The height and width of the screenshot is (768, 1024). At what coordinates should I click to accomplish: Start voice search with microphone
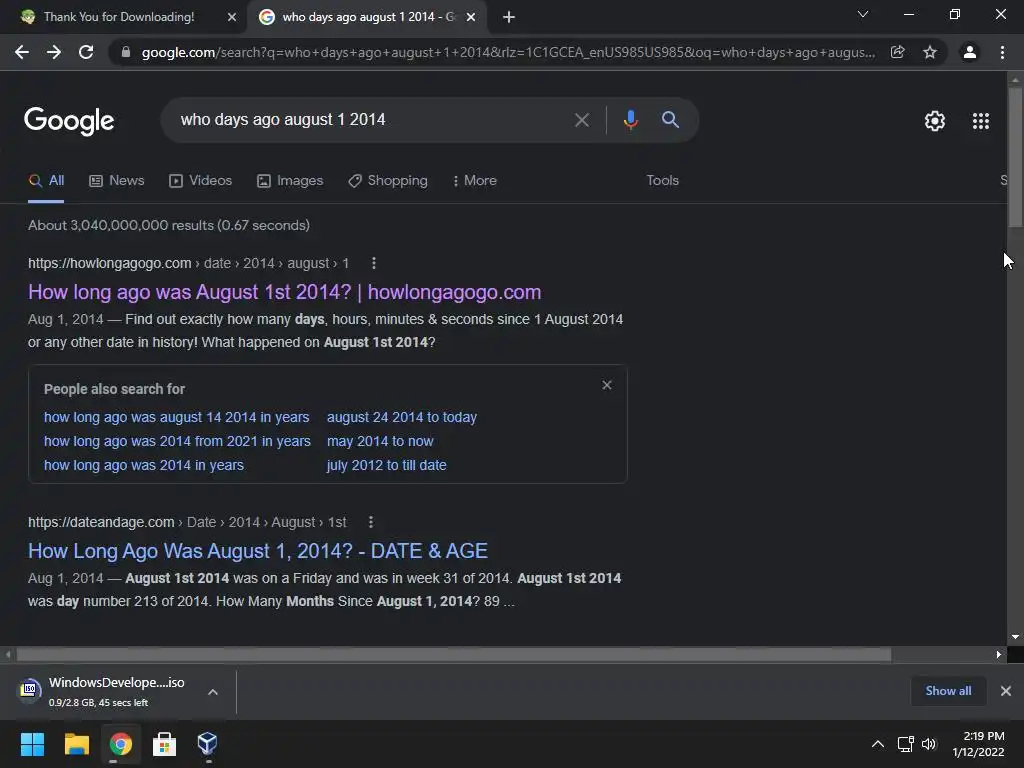630,120
